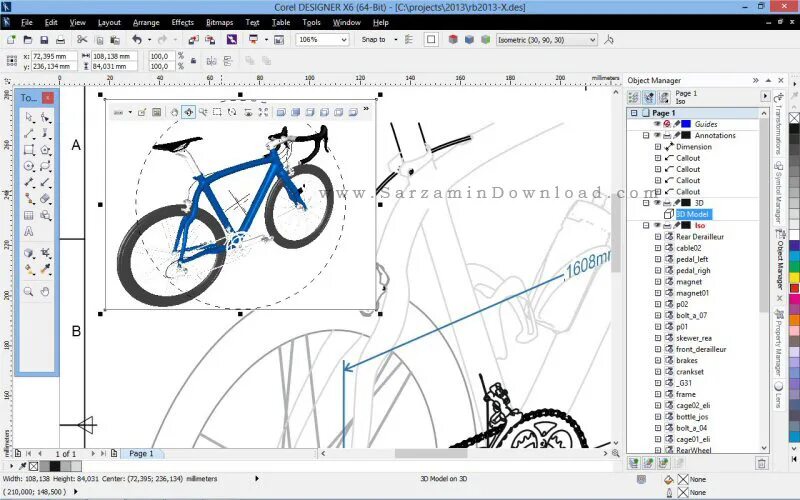Select the Table tool in the toolbox
Viewport: 800px width, 500px height.
[29, 215]
